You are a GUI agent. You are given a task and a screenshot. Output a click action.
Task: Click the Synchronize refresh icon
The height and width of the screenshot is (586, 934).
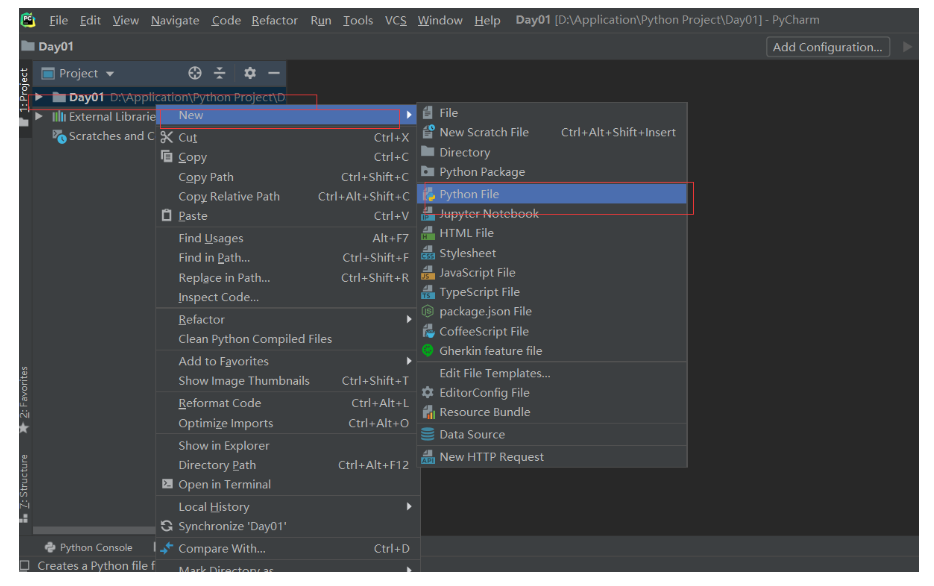coord(167,526)
